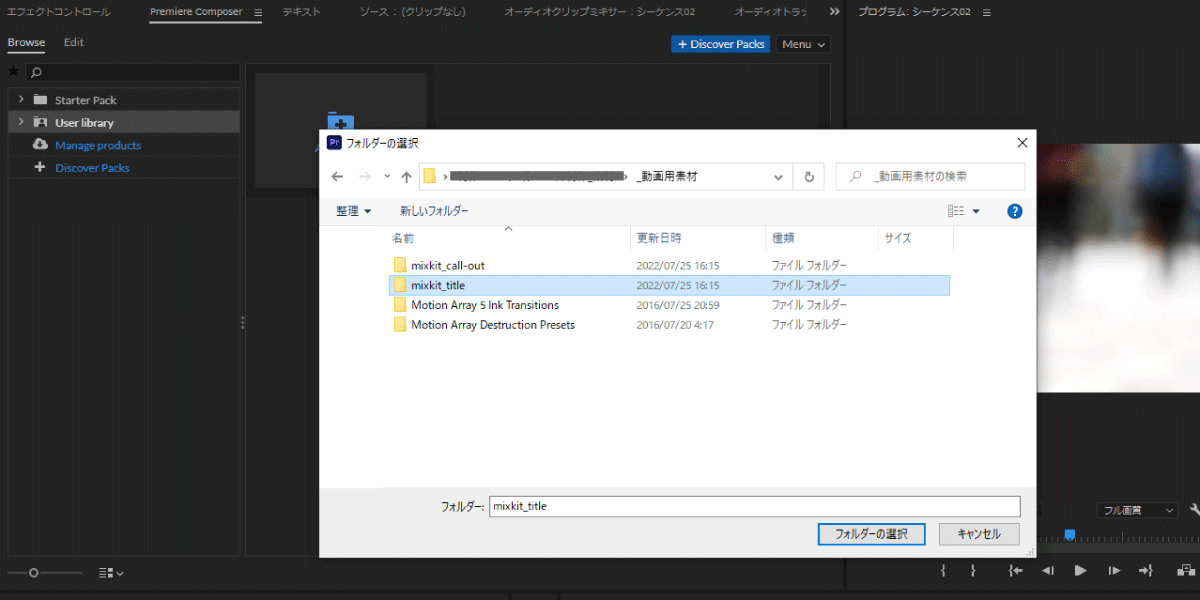1200x600 pixels.
Task: Open the Menu dropdown in Premiere Composer
Action: point(803,44)
